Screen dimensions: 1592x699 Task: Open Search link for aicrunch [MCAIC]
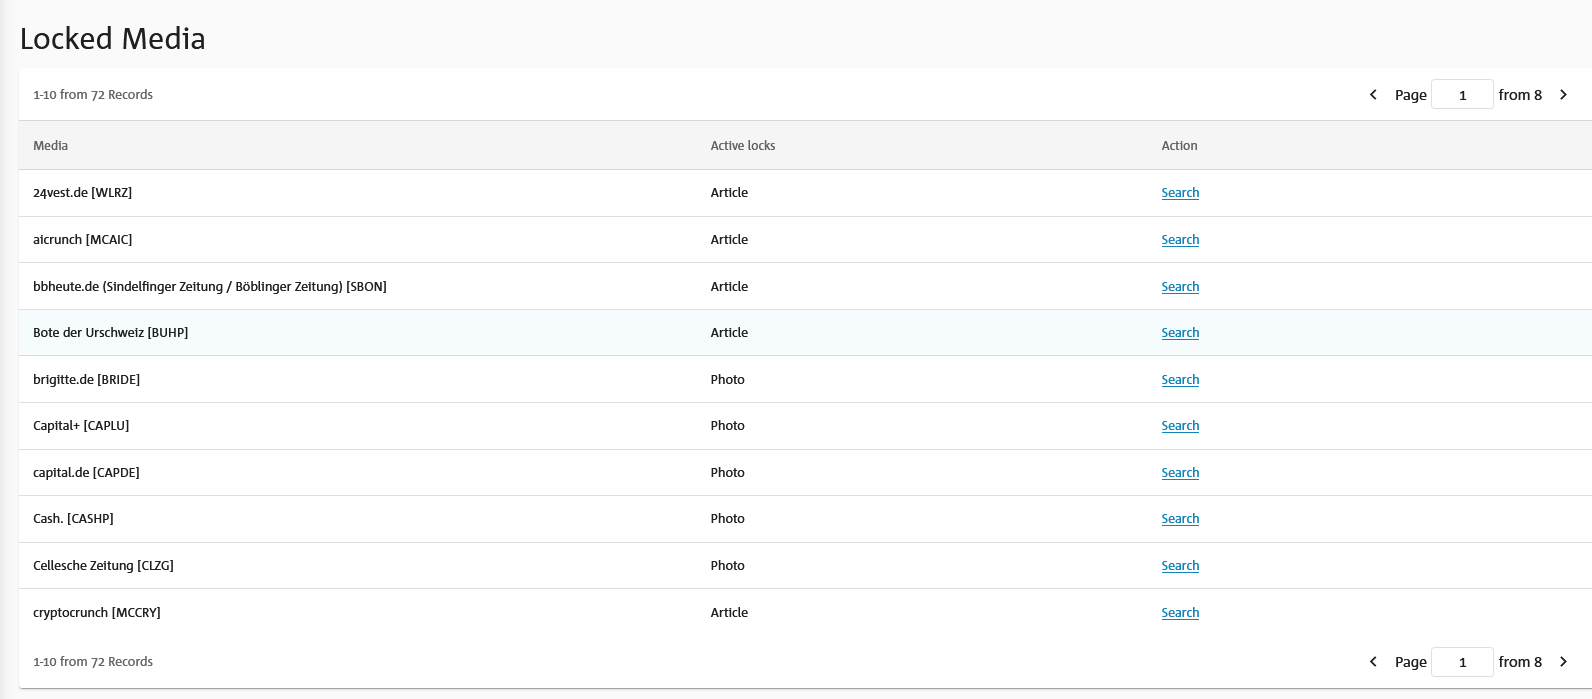[1180, 240]
